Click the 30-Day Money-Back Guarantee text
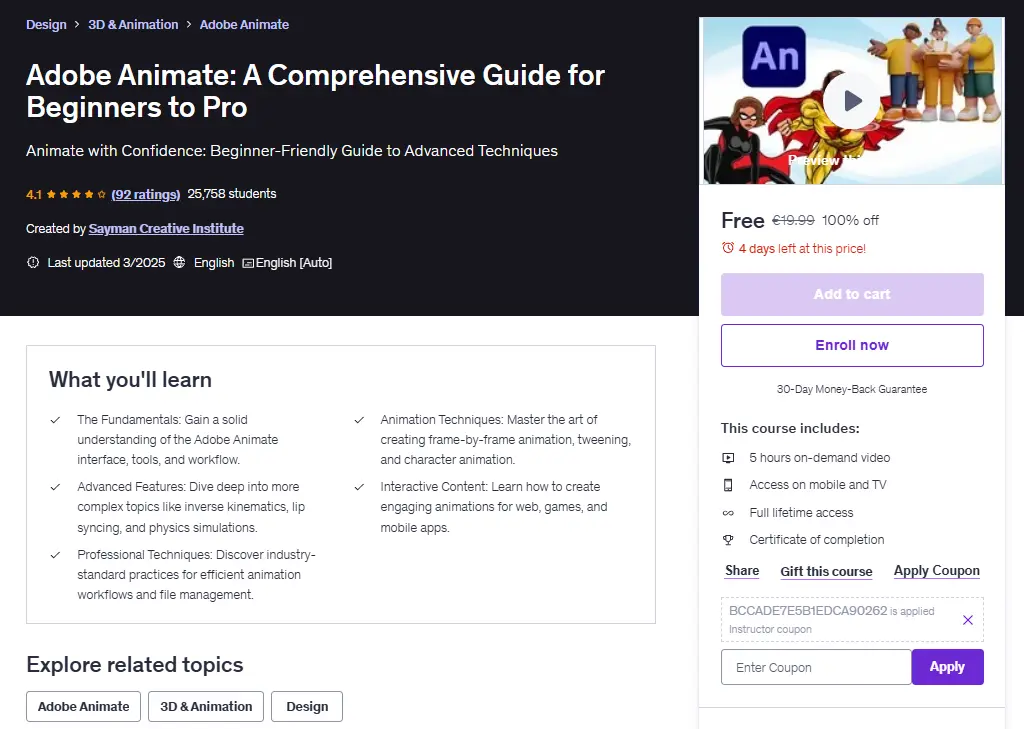This screenshot has width=1024, height=729. tap(852, 389)
